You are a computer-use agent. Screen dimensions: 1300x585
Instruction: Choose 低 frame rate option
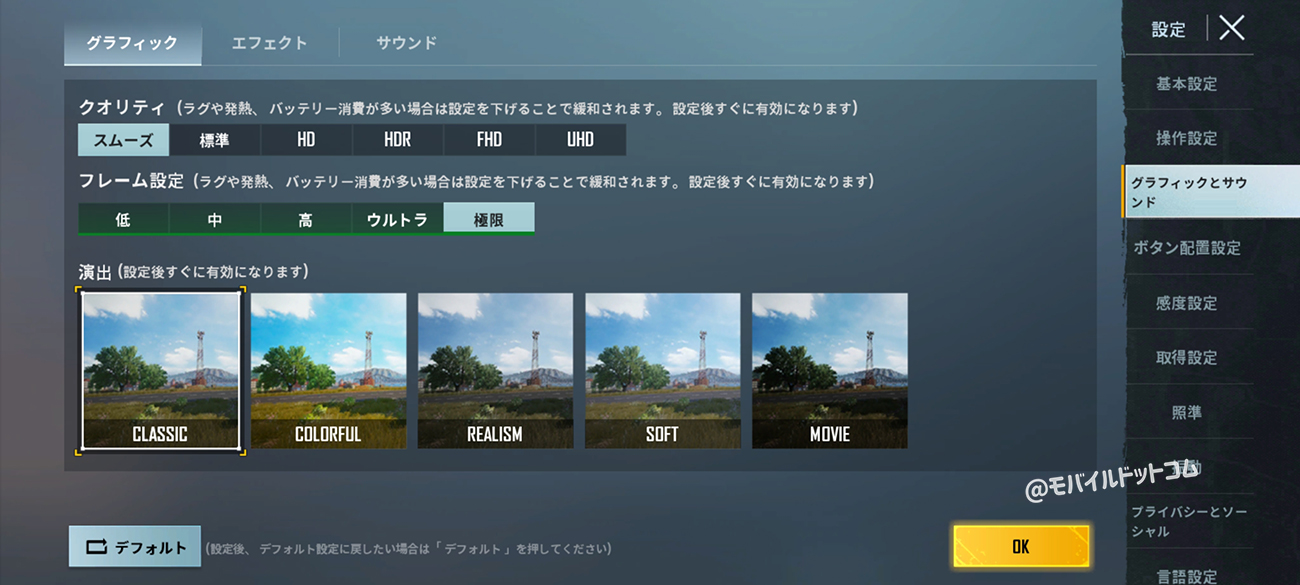point(123,219)
